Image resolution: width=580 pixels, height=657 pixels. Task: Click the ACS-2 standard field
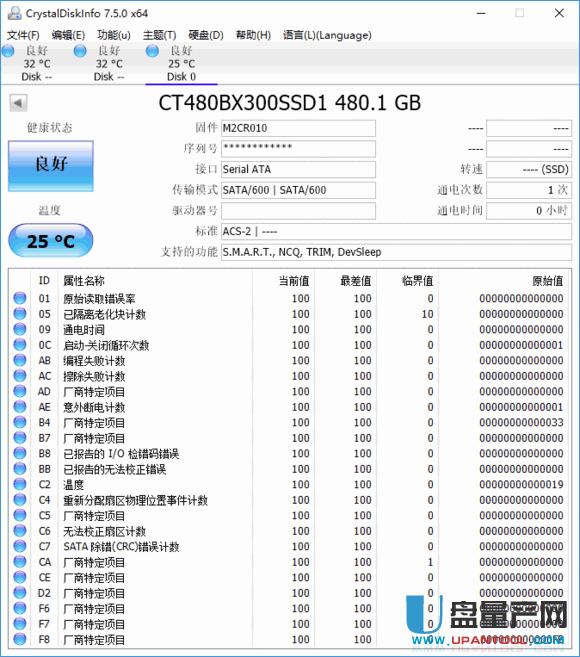pos(396,231)
